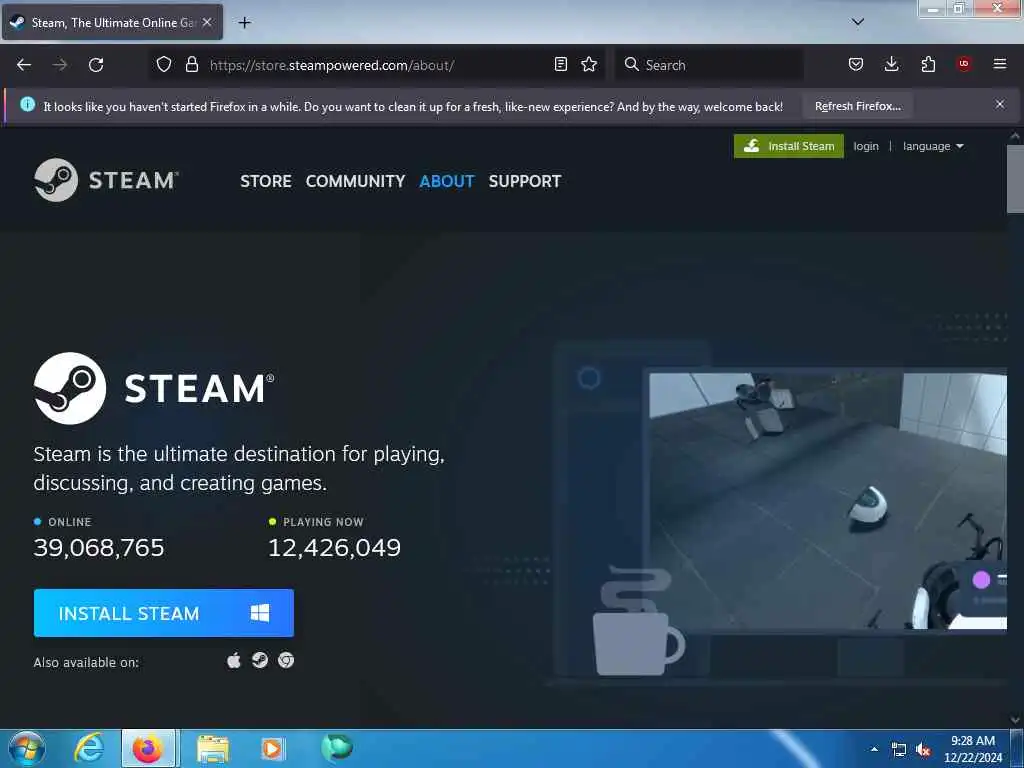The width and height of the screenshot is (1024, 768).
Task: Click the page vertical scrollbar thumb
Action: (x=1014, y=178)
